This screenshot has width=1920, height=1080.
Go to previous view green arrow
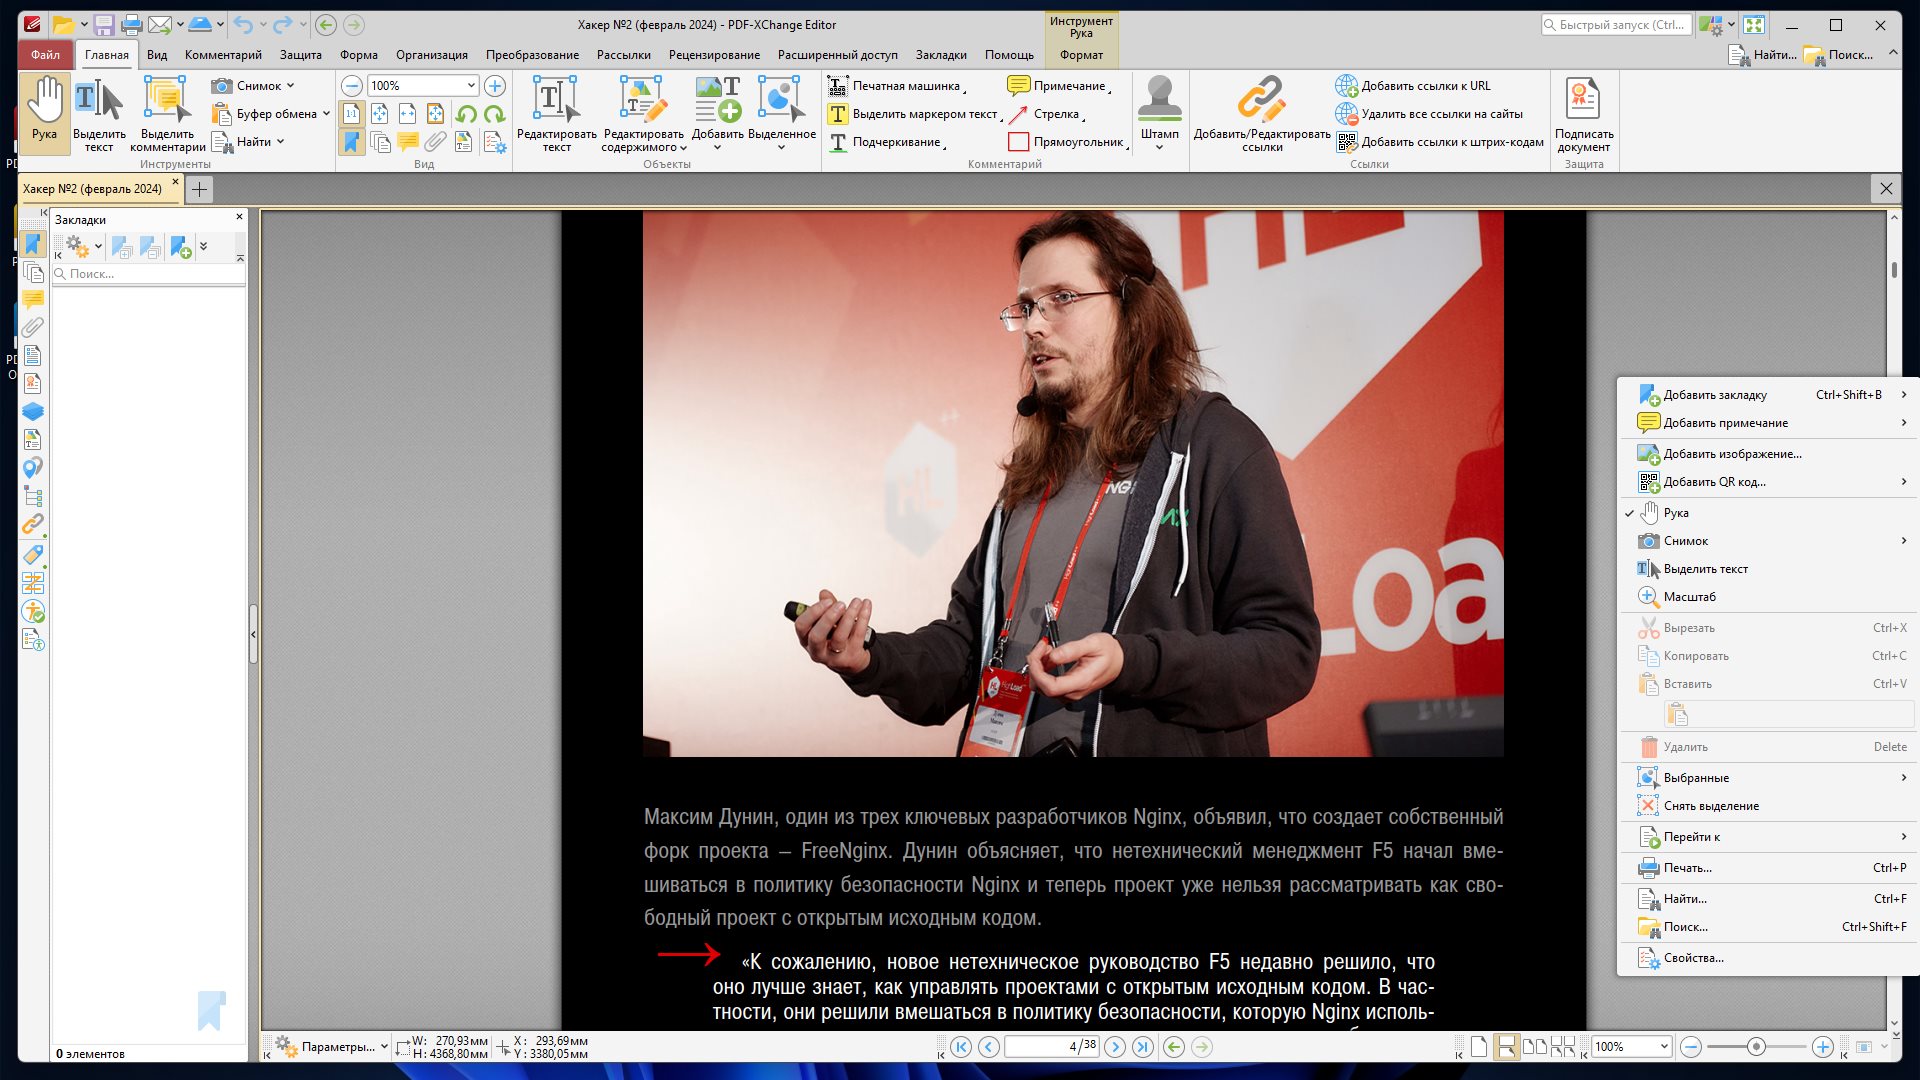[1174, 1047]
